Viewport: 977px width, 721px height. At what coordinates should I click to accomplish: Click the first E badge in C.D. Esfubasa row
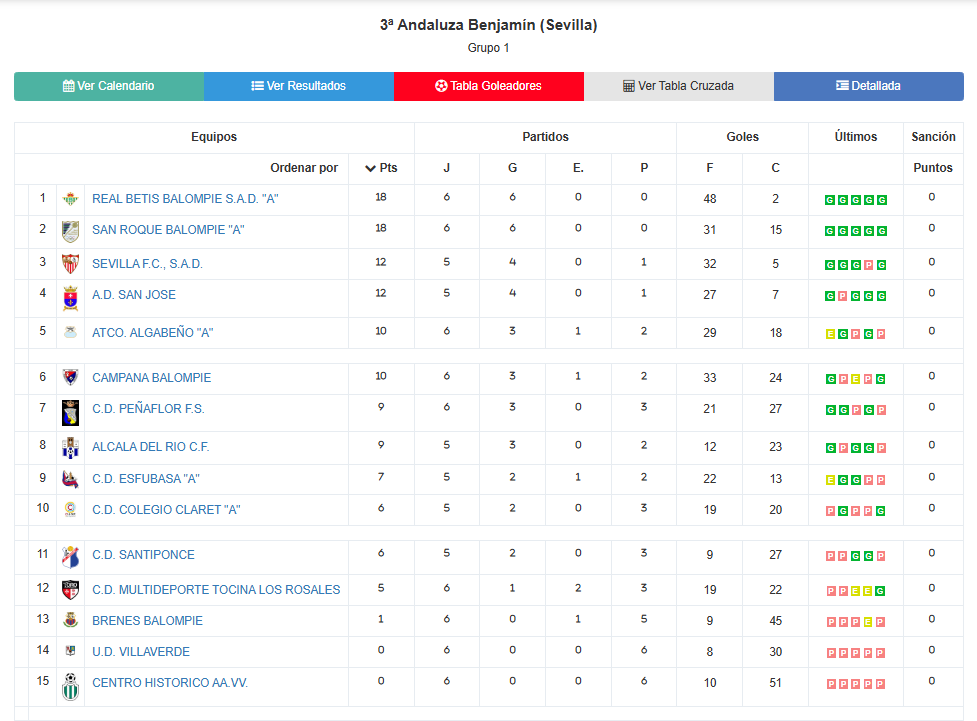pos(830,480)
